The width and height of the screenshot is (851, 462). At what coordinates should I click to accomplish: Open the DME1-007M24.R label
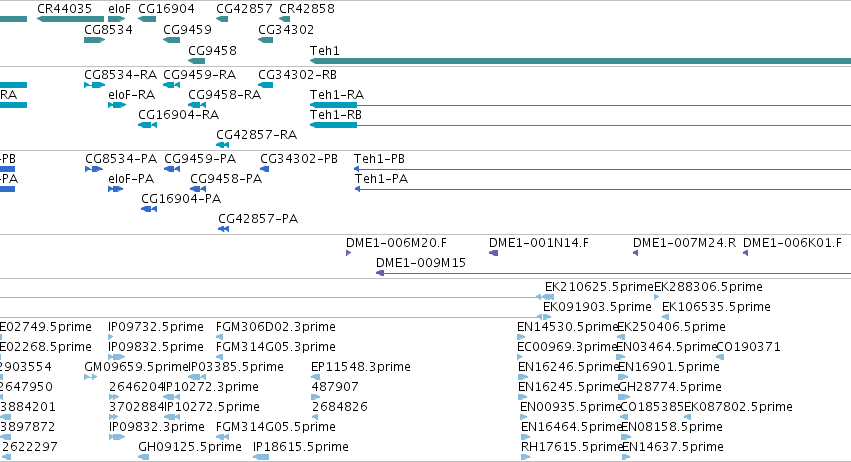coord(685,243)
